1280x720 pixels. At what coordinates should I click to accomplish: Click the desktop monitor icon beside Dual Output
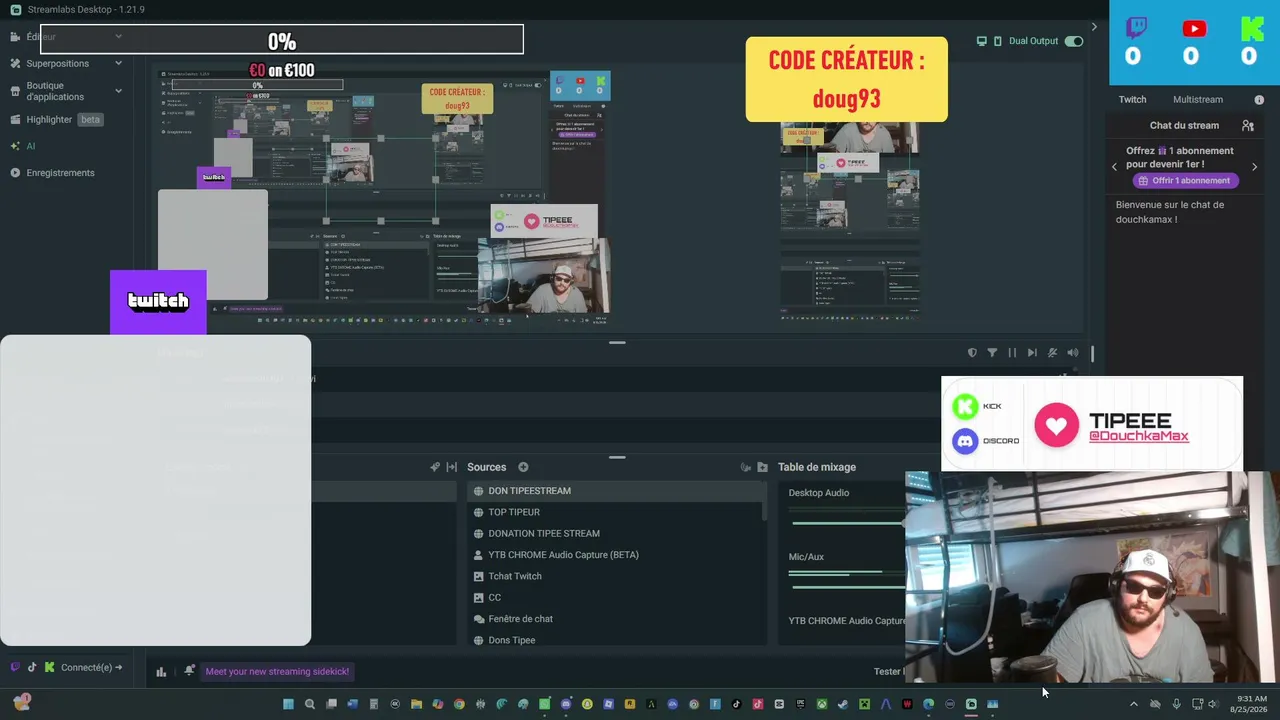982,41
